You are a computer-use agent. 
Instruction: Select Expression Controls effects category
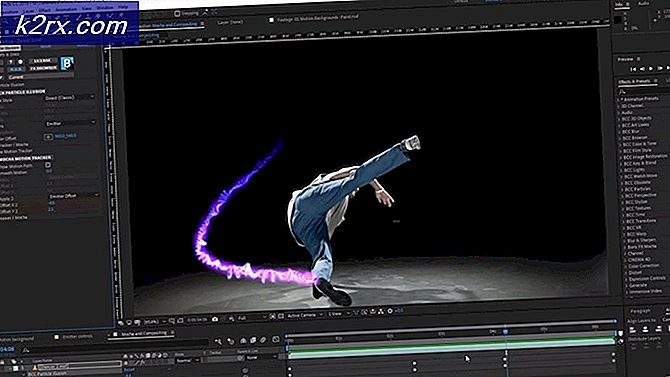point(647,278)
